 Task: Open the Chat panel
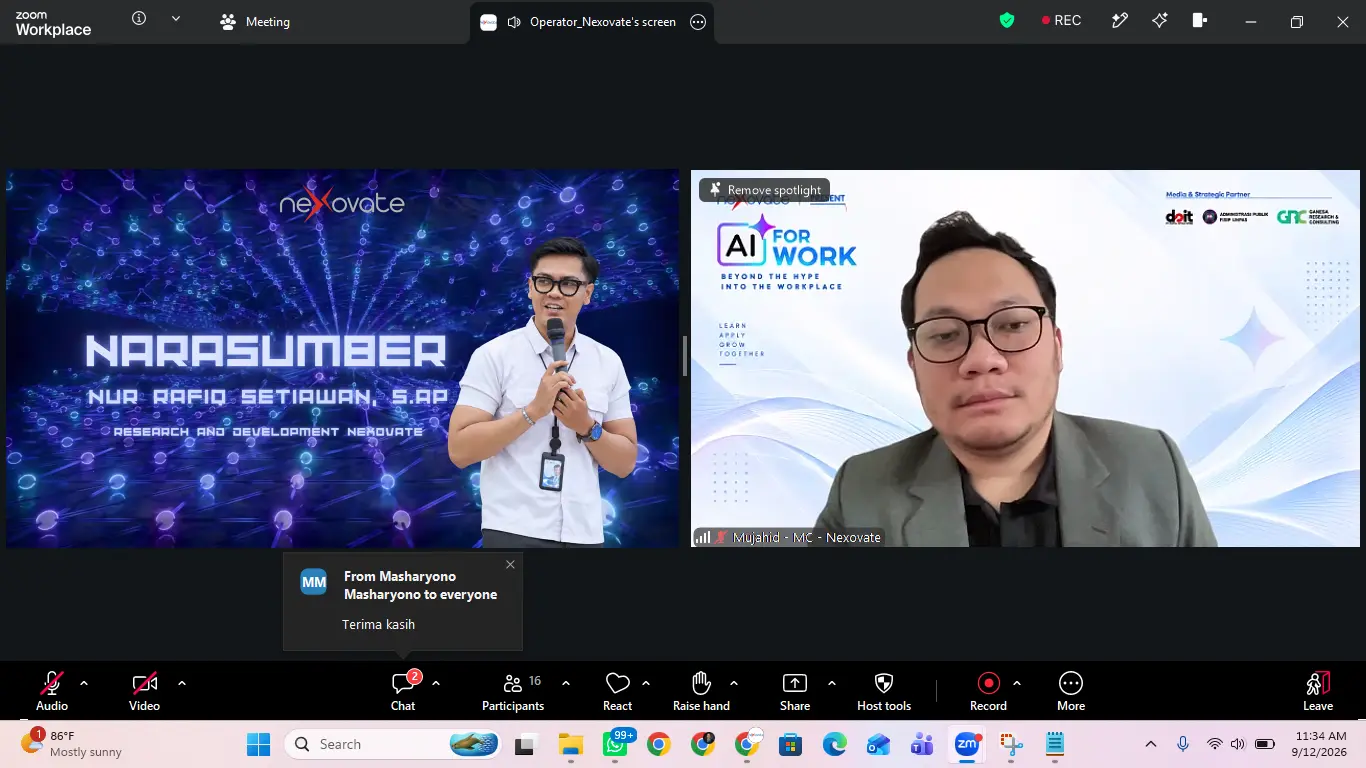[403, 691]
